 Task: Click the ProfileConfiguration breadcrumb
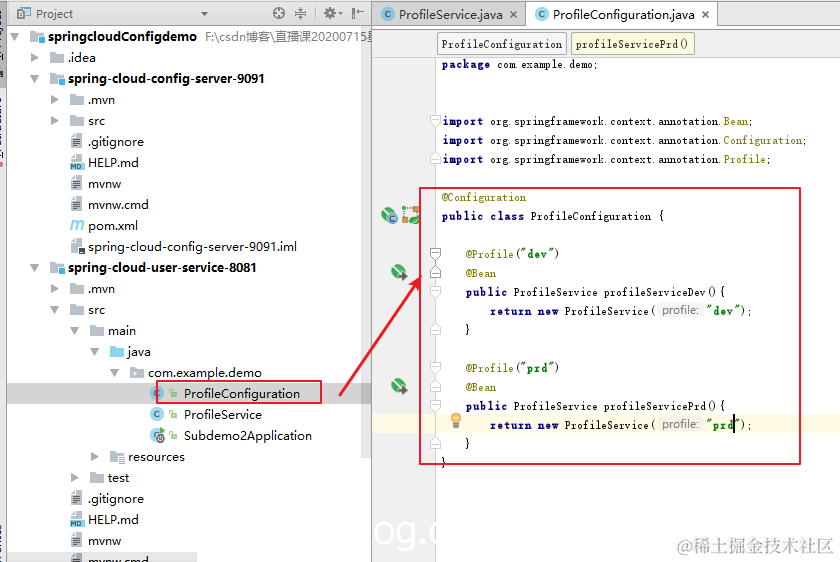click(x=501, y=44)
